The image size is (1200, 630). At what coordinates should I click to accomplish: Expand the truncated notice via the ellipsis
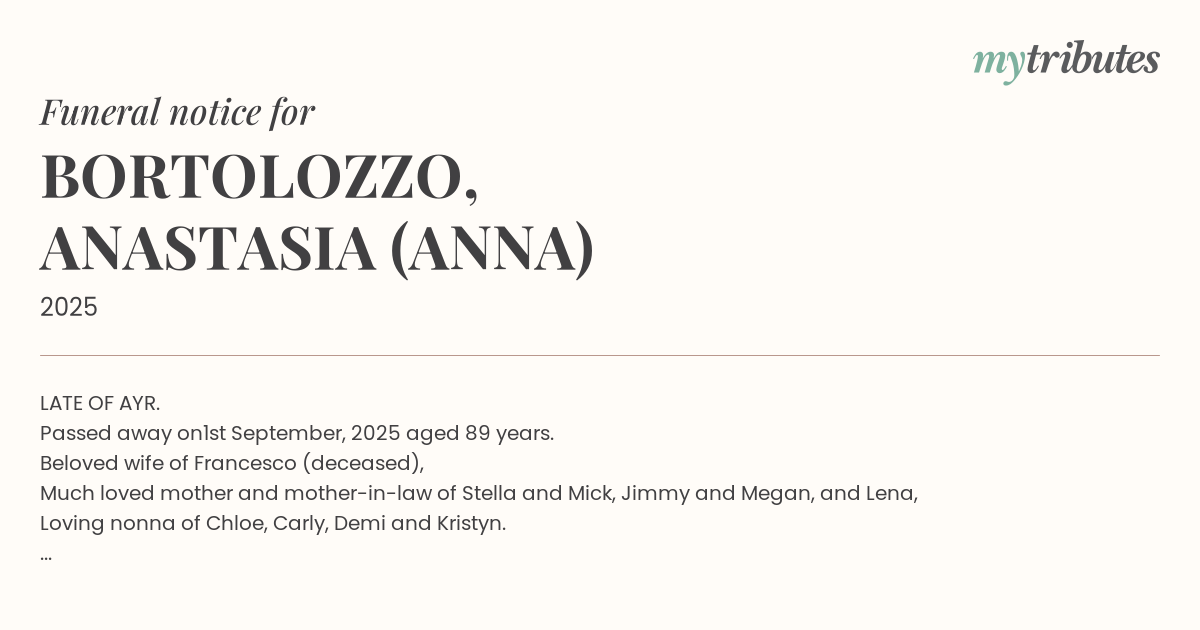click(46, 555)
